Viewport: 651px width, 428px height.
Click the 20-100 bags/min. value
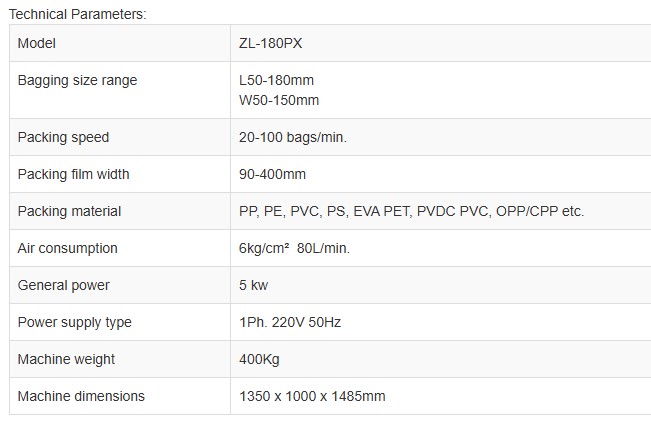pos(293,137)
